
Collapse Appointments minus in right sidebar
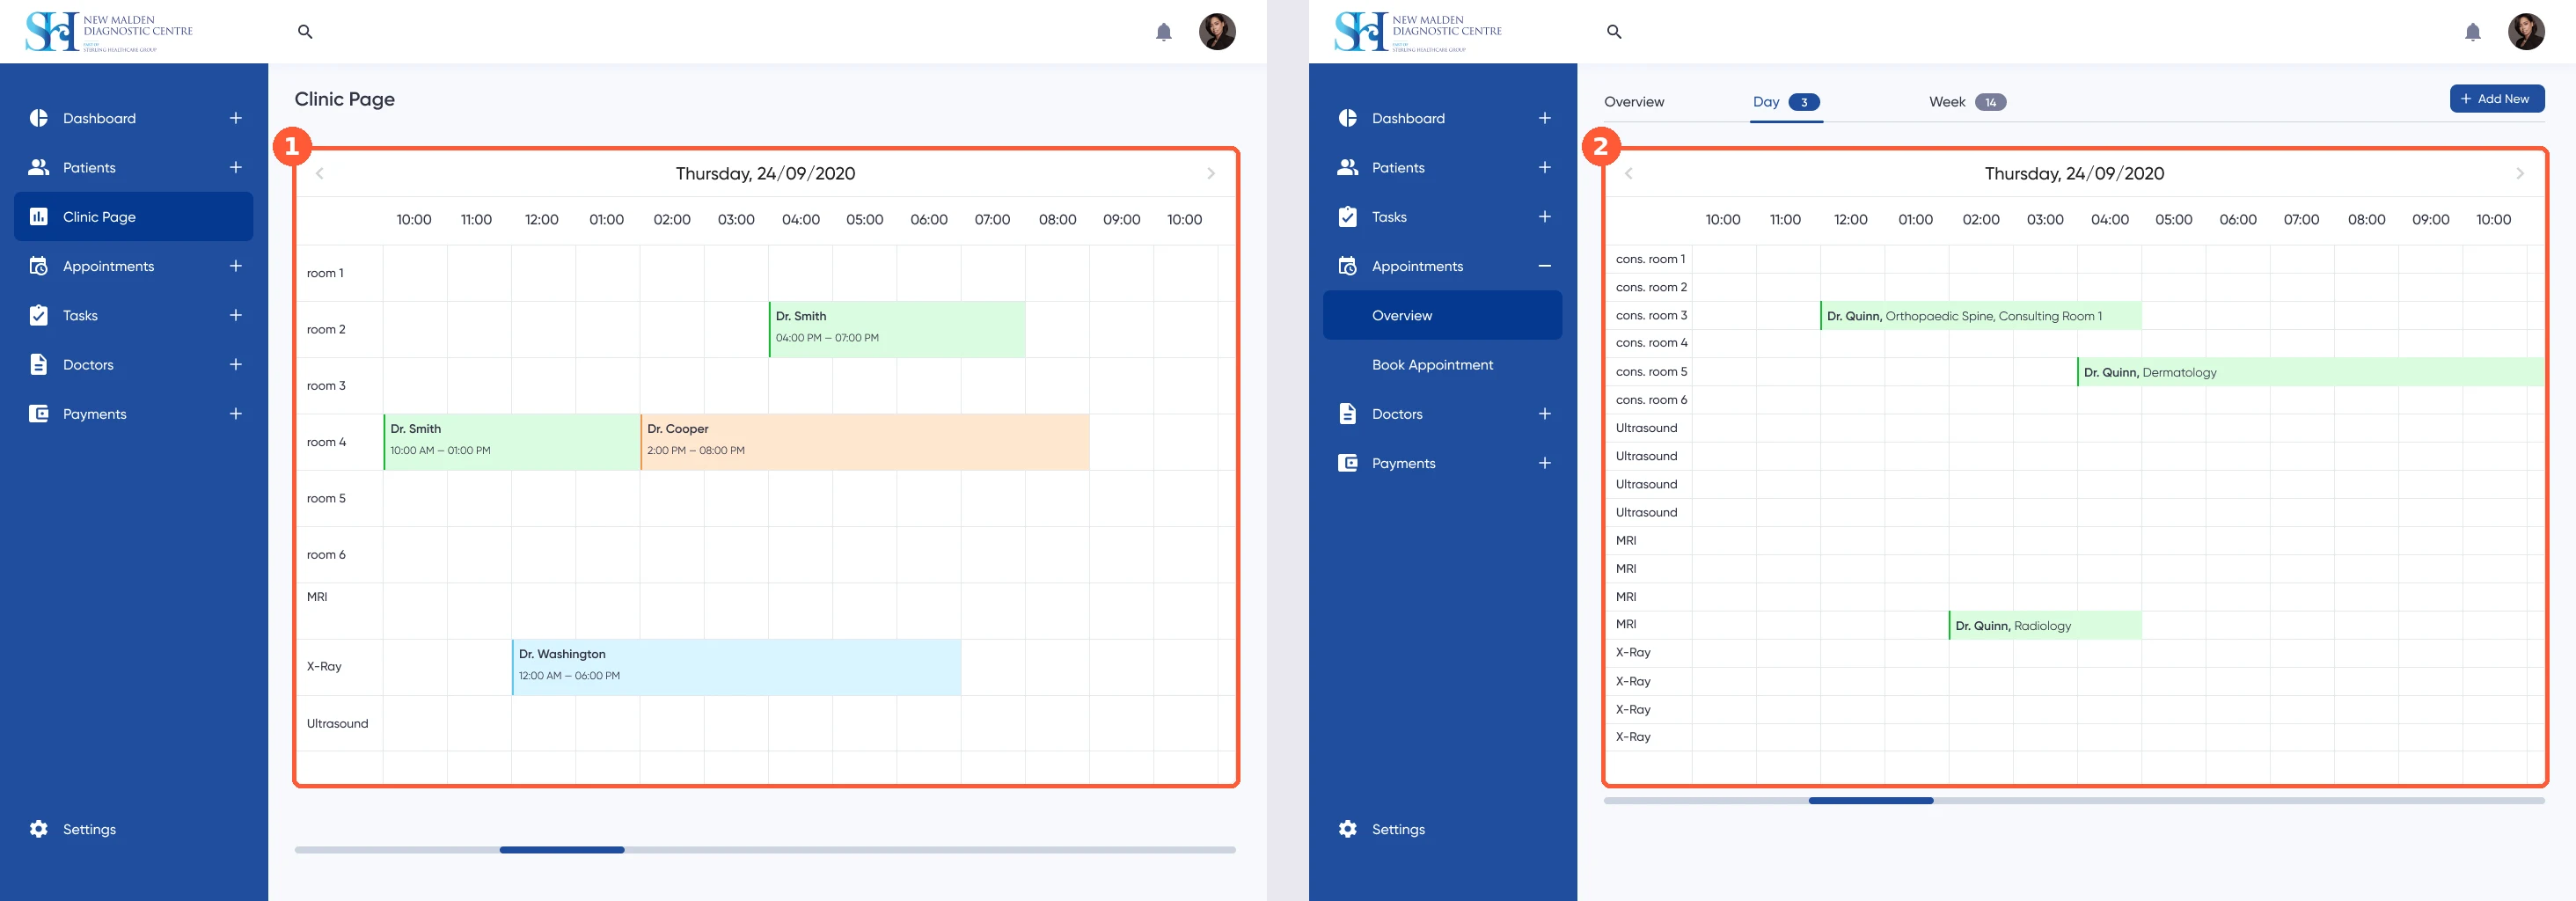(1545, 266)
